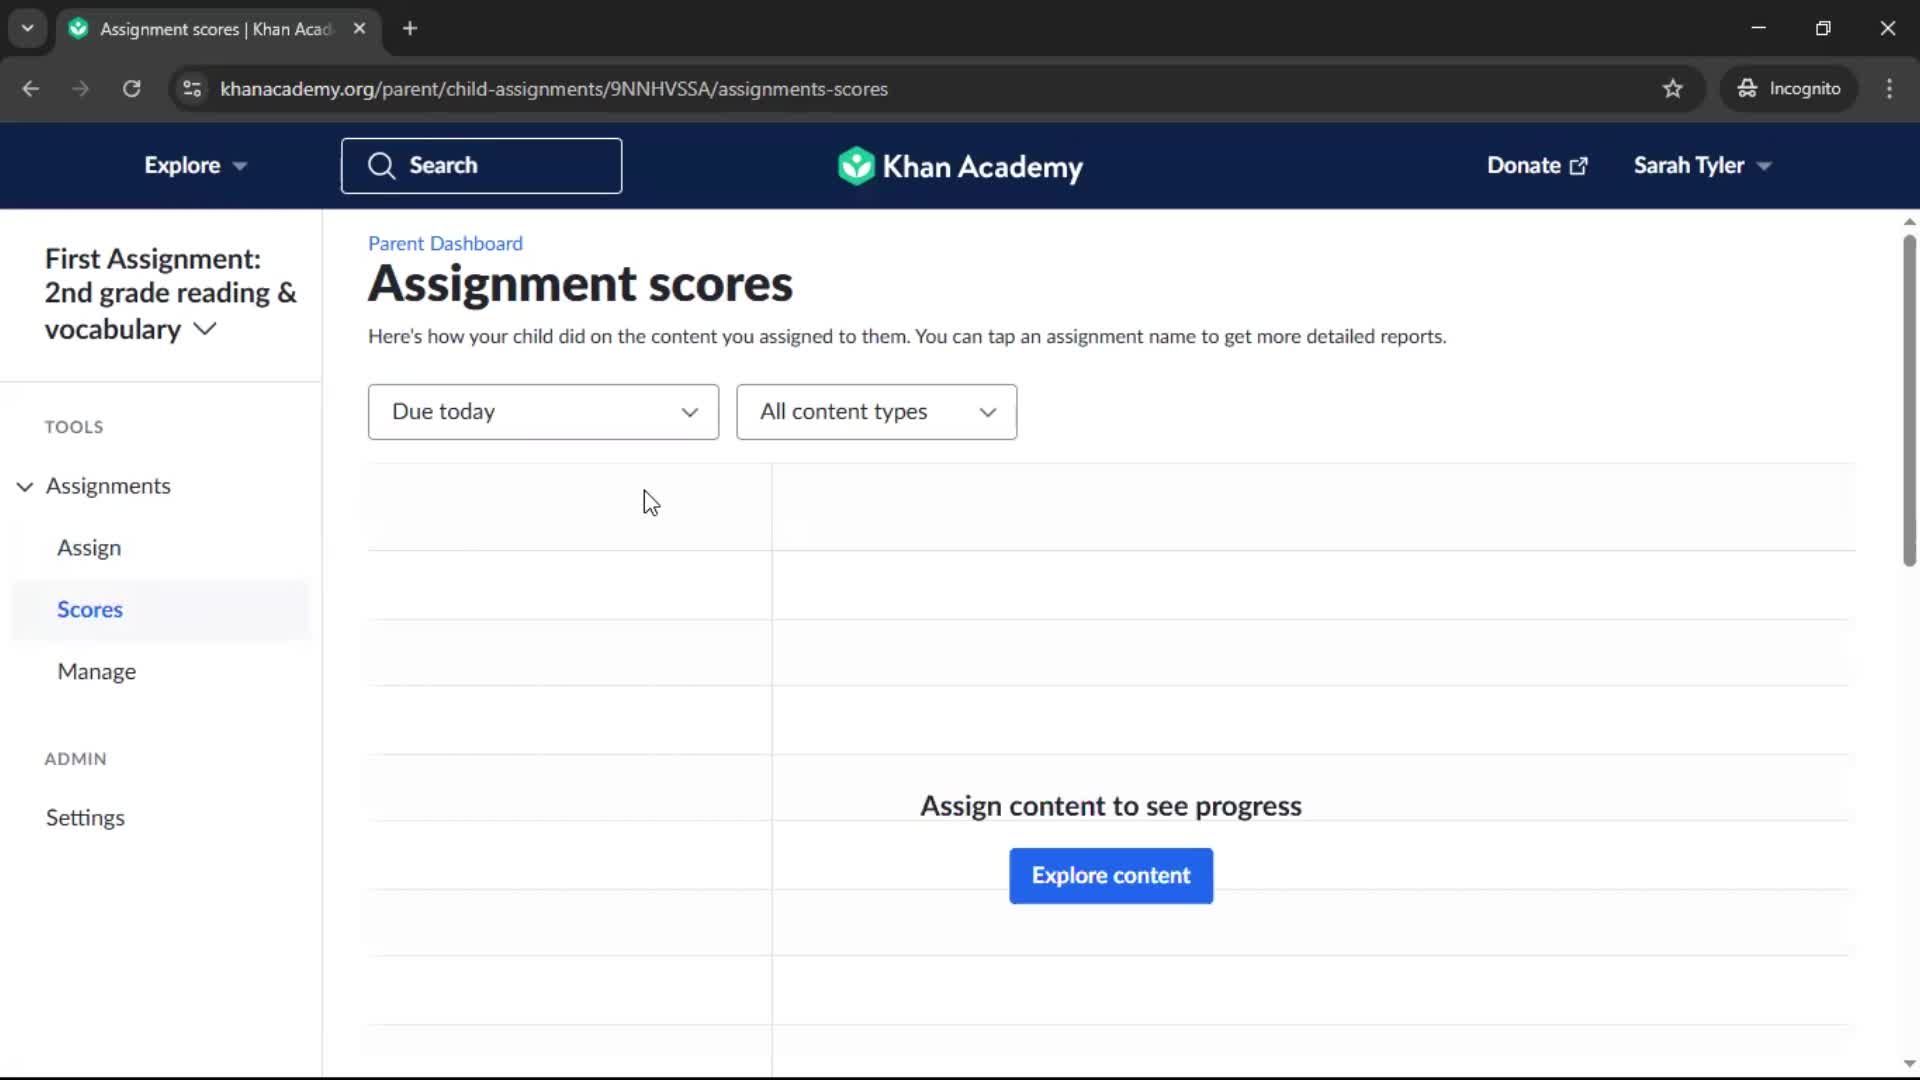Open the All content types dropdown
The height and width of the screenshot is (1080, 1920).
pos(876,412)
